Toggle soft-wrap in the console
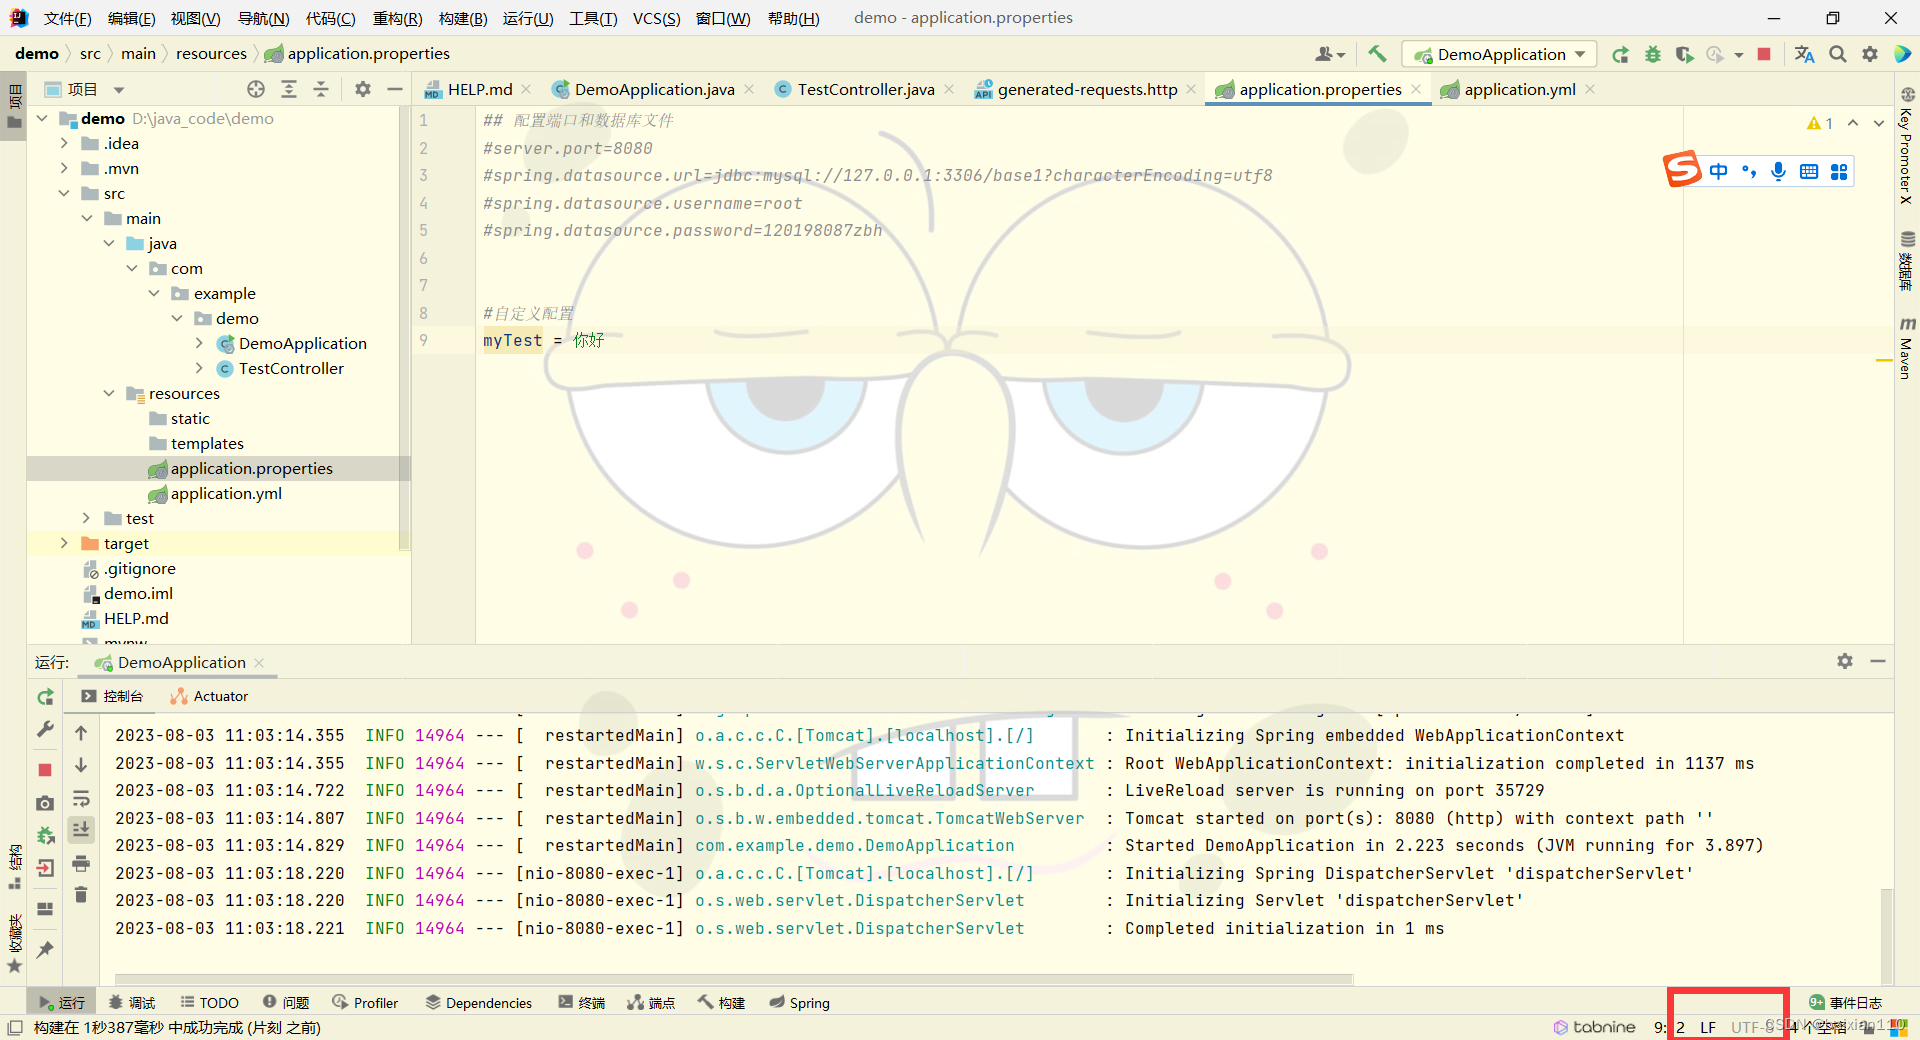1920x1040 pixels. click(x=81, y=798)
